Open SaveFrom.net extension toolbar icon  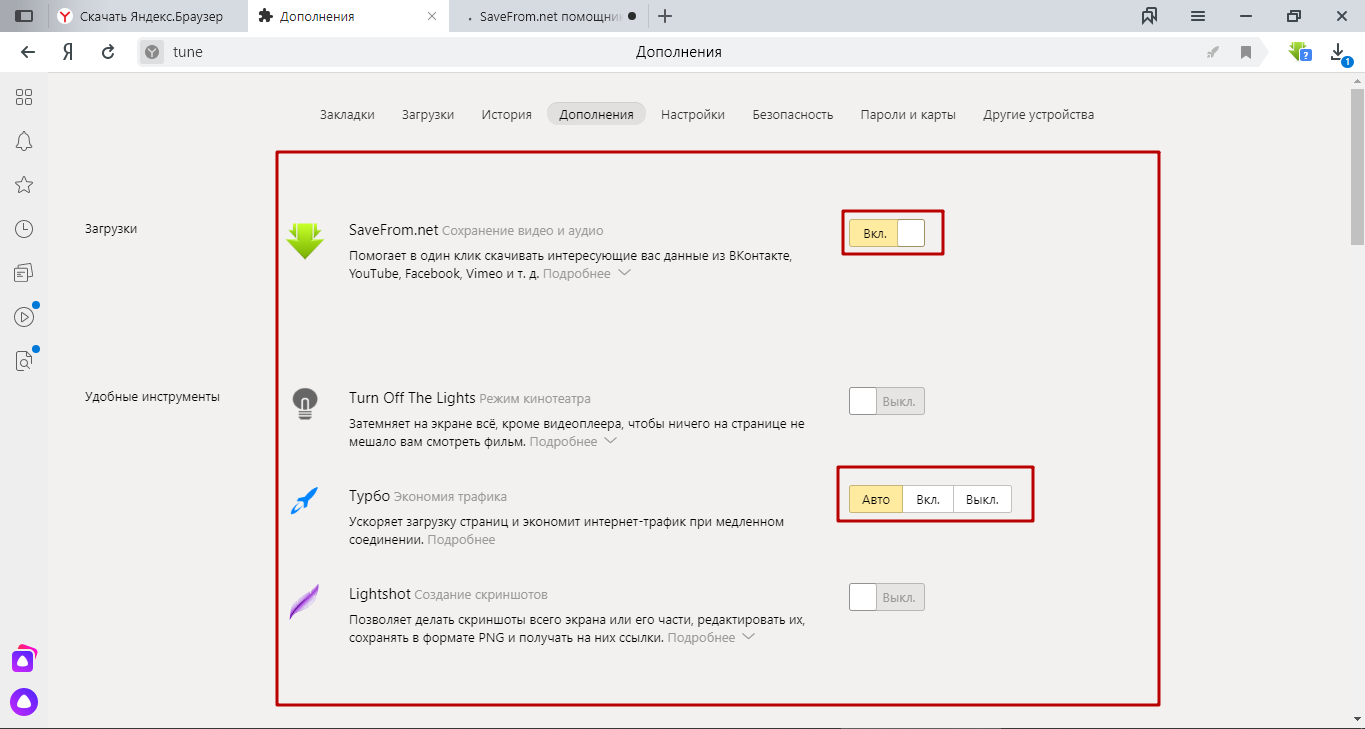[1299, 52]
